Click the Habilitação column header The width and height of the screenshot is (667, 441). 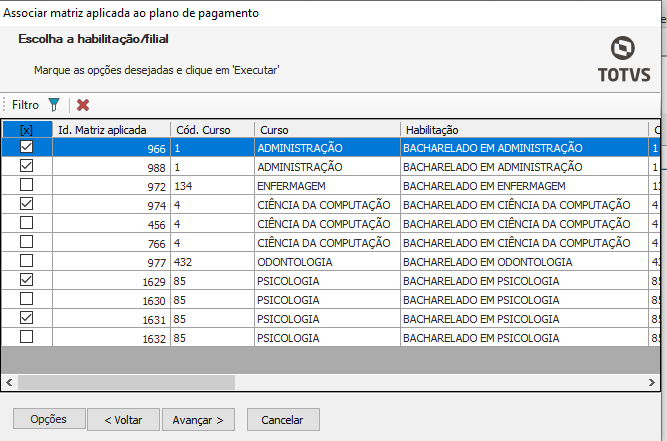(x=524, y=130)
